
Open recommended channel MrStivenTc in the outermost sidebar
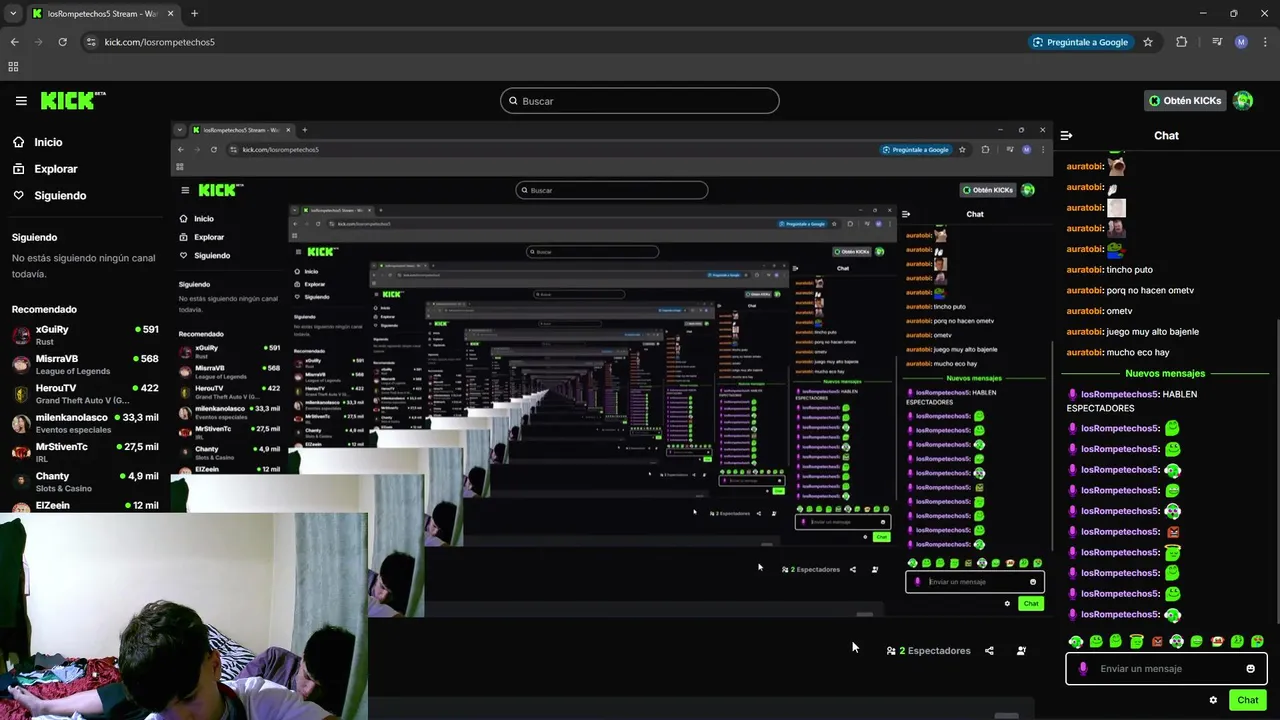[85, 452]
